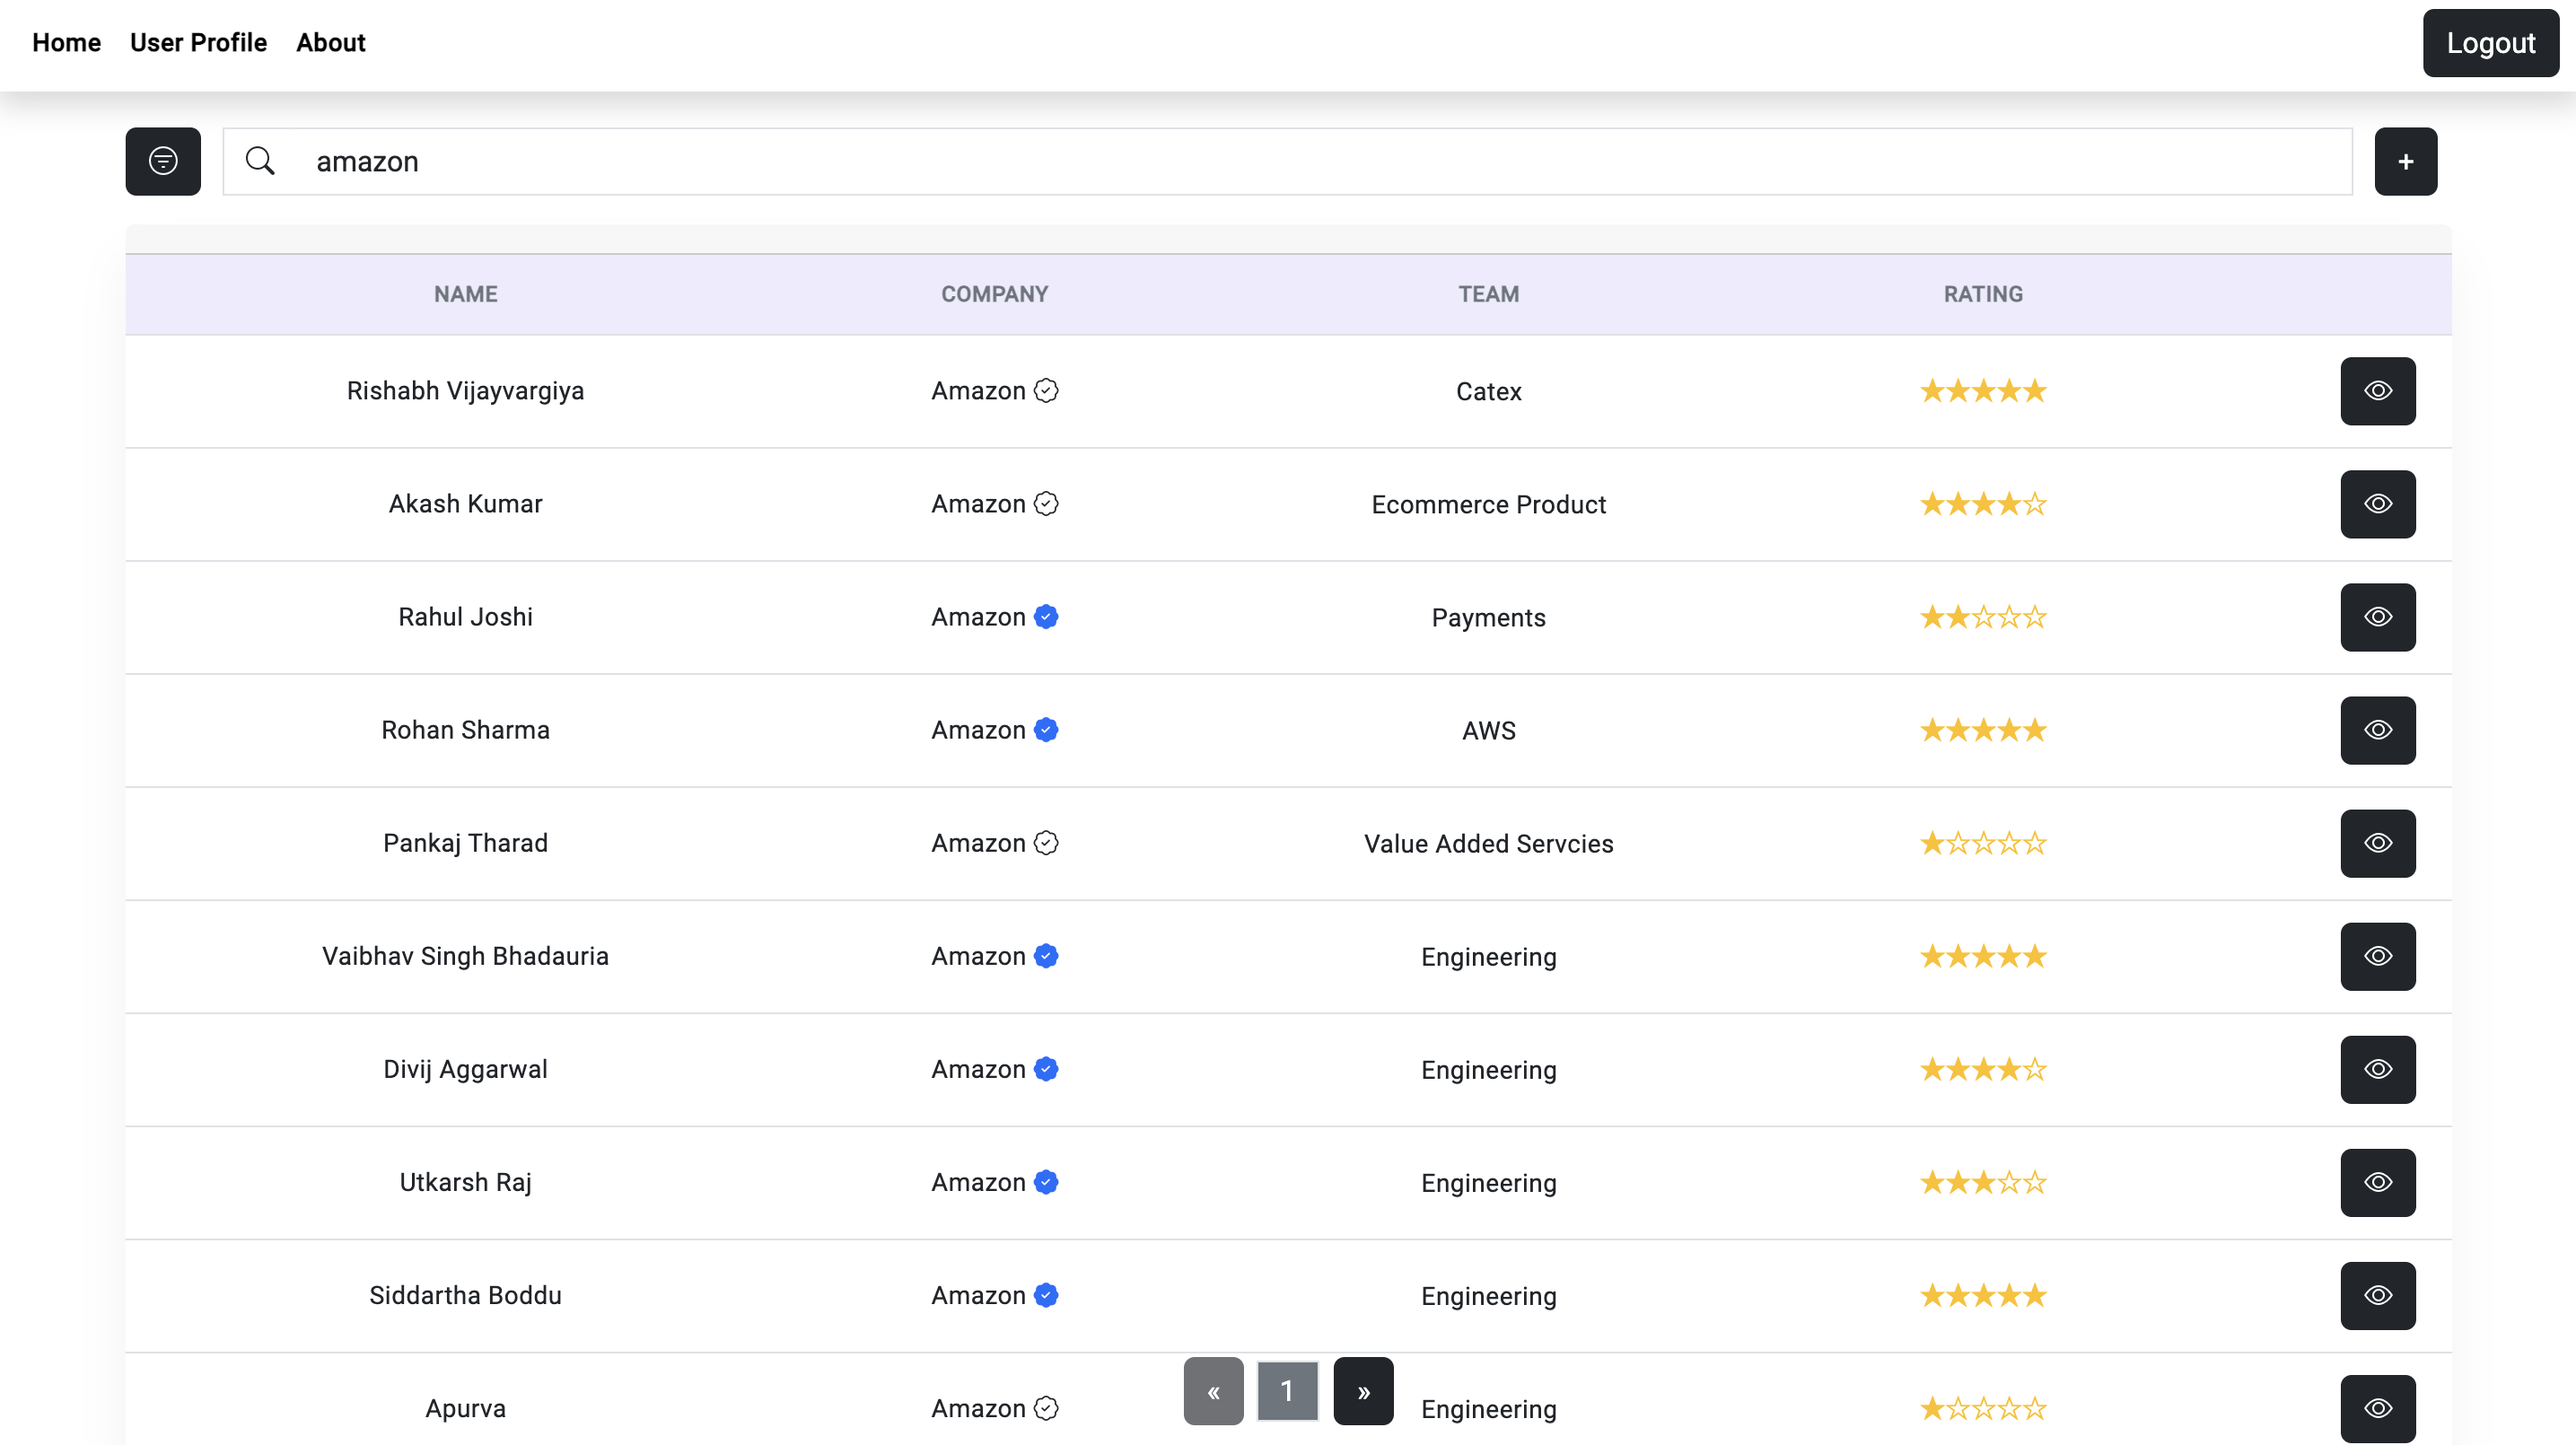
Task: Click the name Rahul Joshi
Action: tap(465, 616)
